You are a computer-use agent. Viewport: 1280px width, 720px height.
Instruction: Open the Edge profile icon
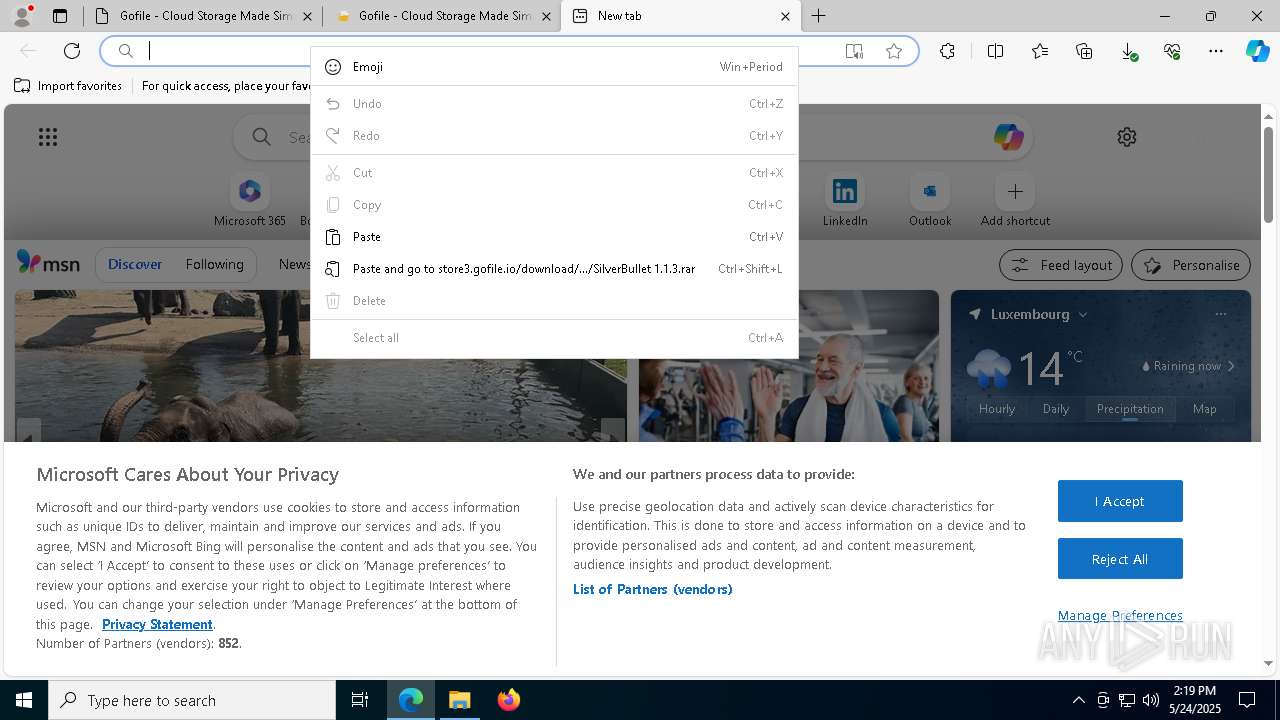coord(22,16)
